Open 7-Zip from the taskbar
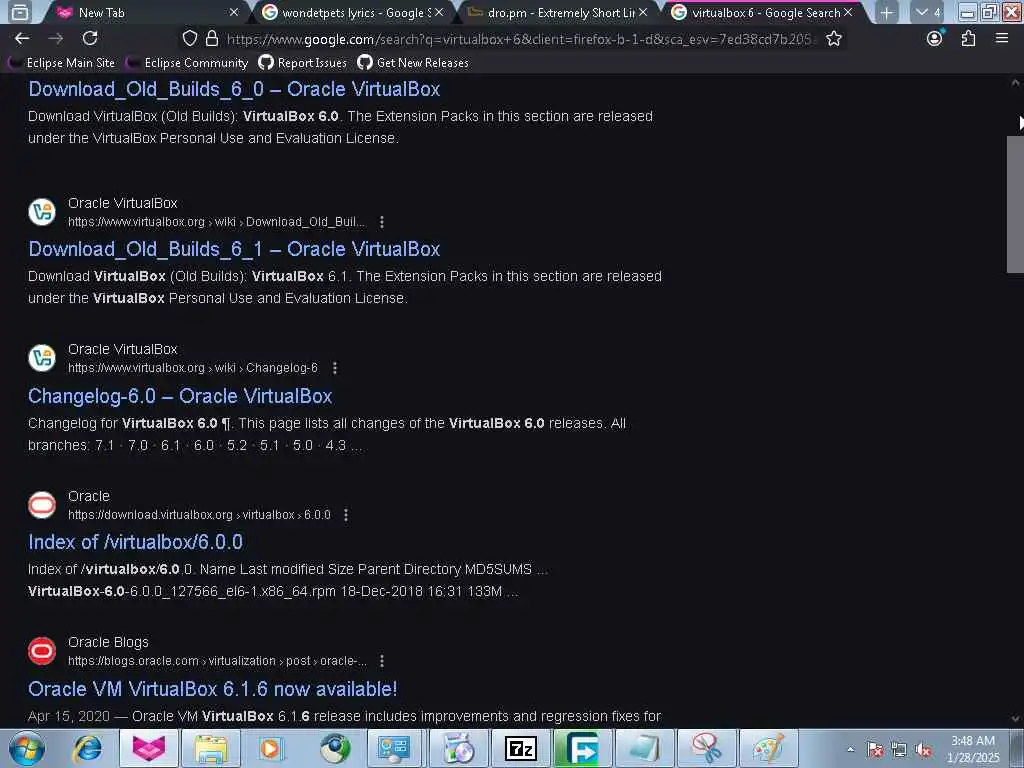Screen dimensions: 1024x768 520,748
